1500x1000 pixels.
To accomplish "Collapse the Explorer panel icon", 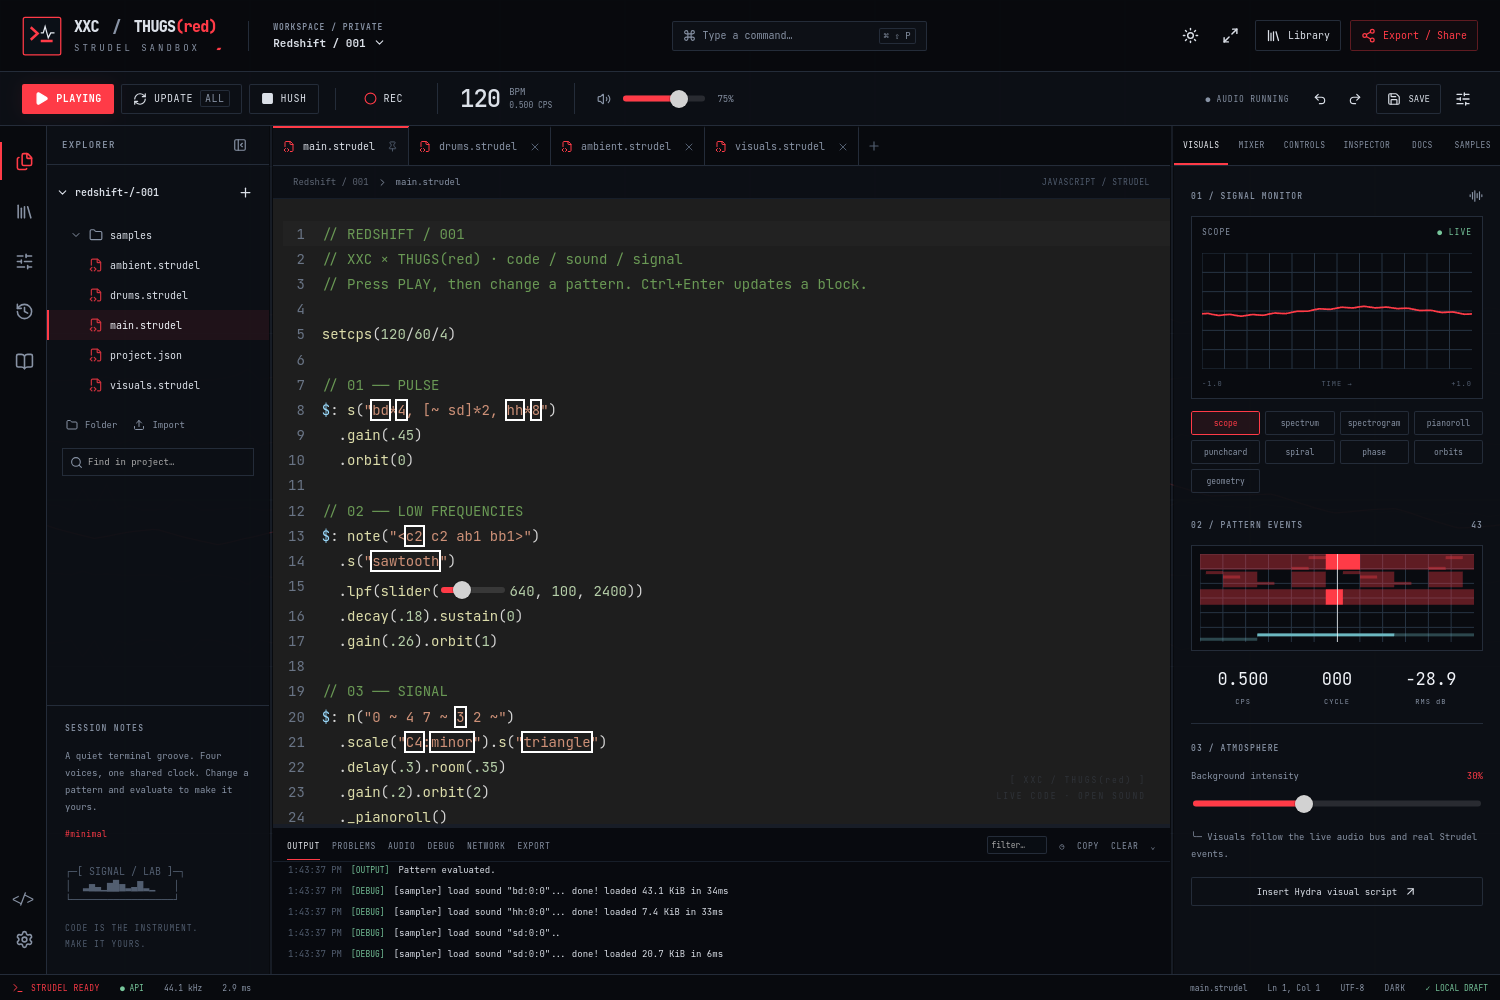I will tap(240, 145).
